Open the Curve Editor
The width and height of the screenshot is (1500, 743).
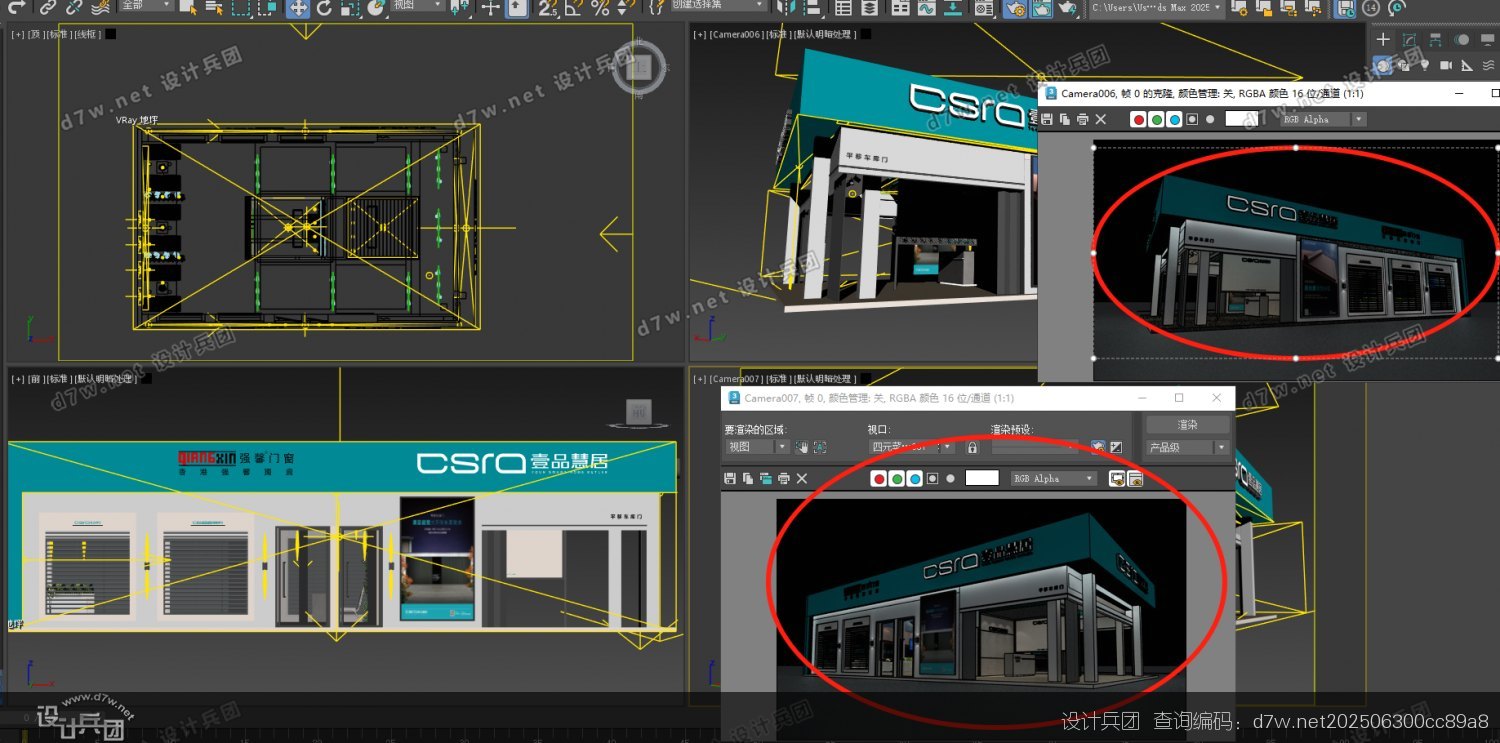926,7
